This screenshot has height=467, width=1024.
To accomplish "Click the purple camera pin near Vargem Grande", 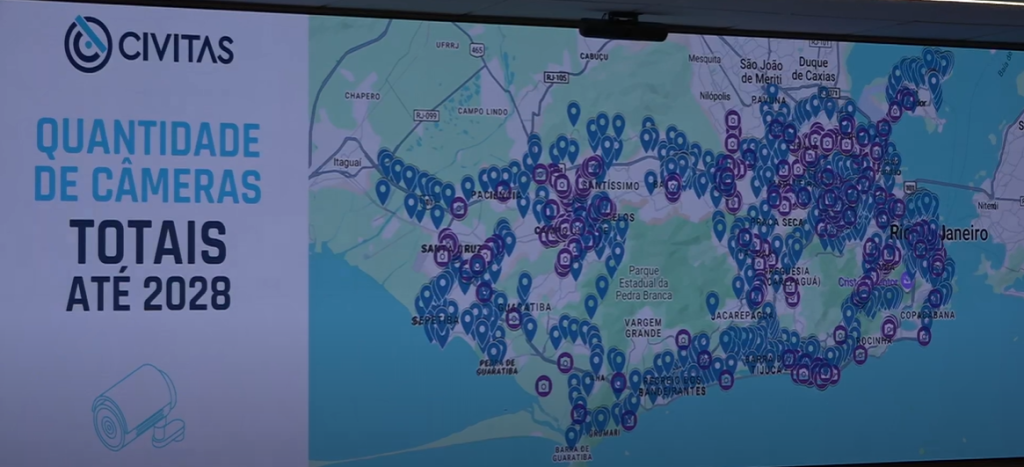I will pos(683,340).
